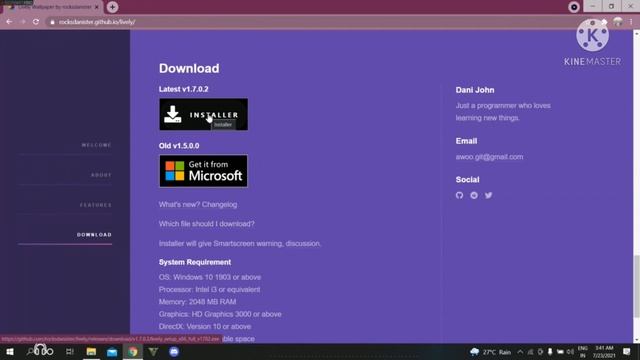Click the circular media icon in title bar
Image resolution: width=640 pixels, height=360 pixels.
click(x=574, y=7)
